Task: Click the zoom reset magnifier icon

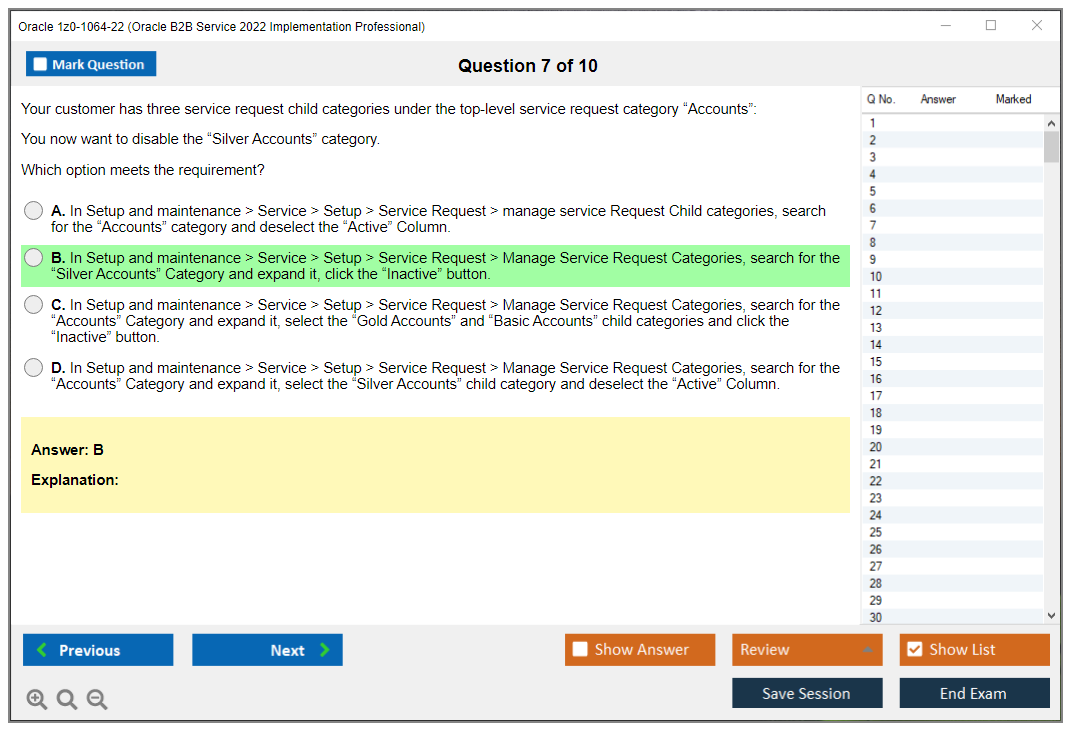Action: pos(67,700)
